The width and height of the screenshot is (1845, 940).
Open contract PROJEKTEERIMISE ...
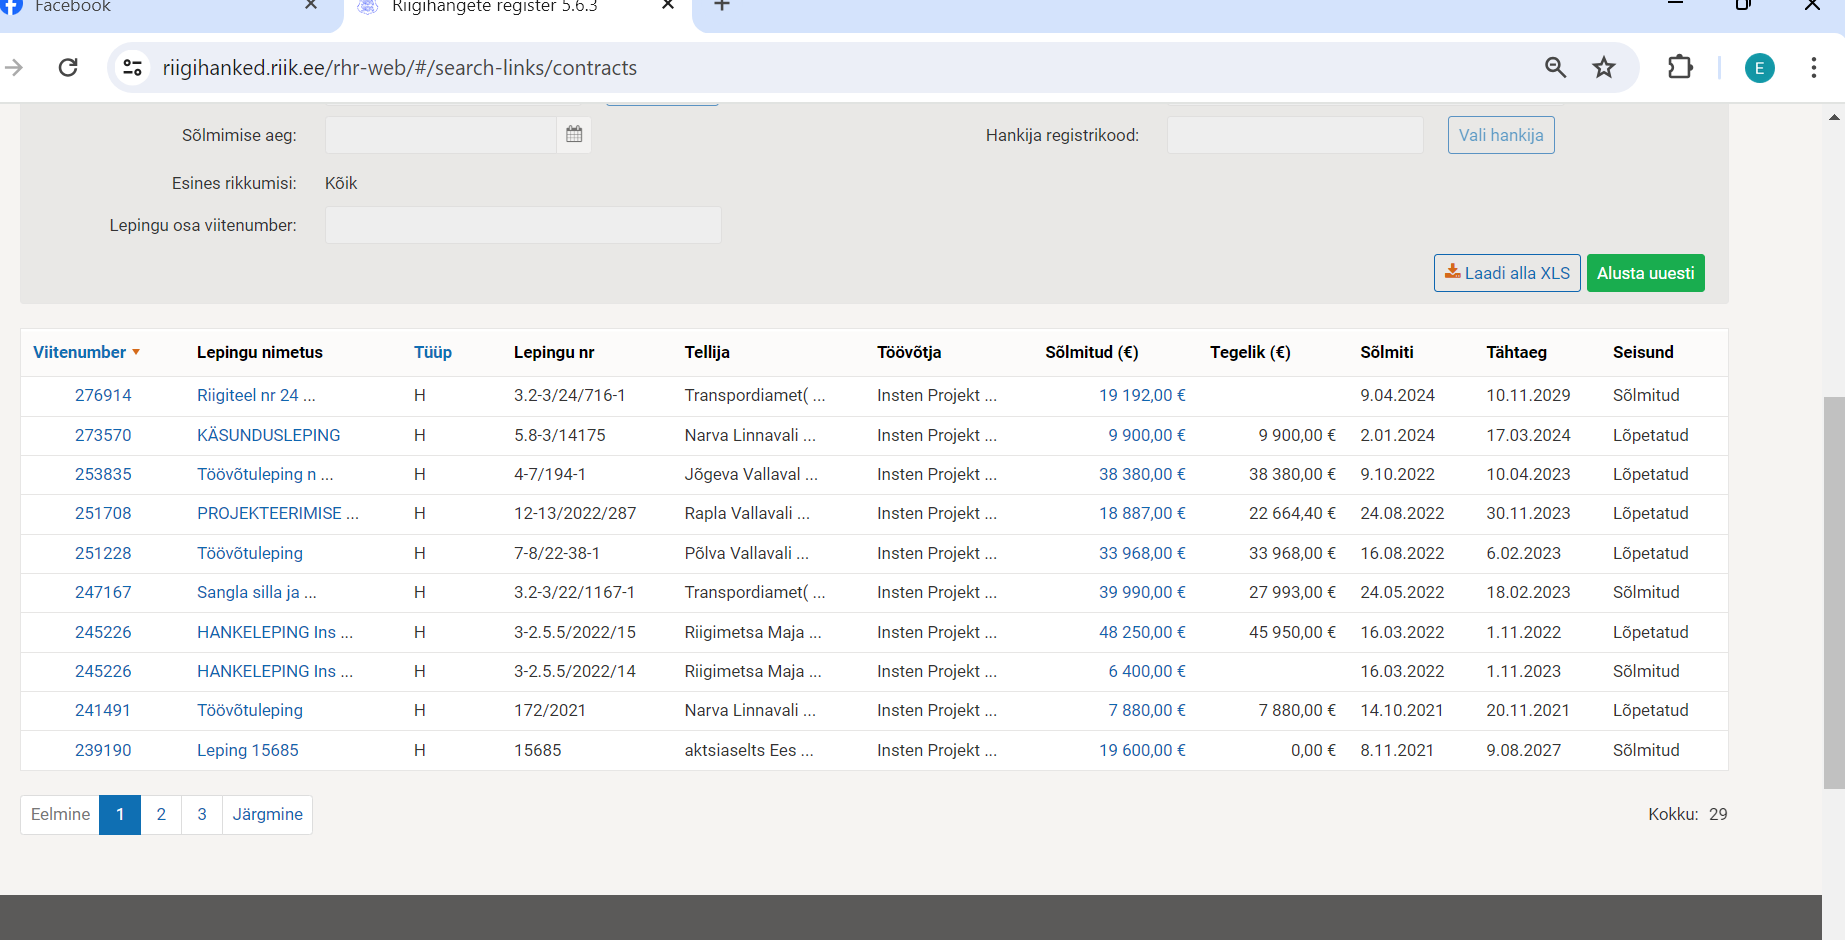coord(278,513)
